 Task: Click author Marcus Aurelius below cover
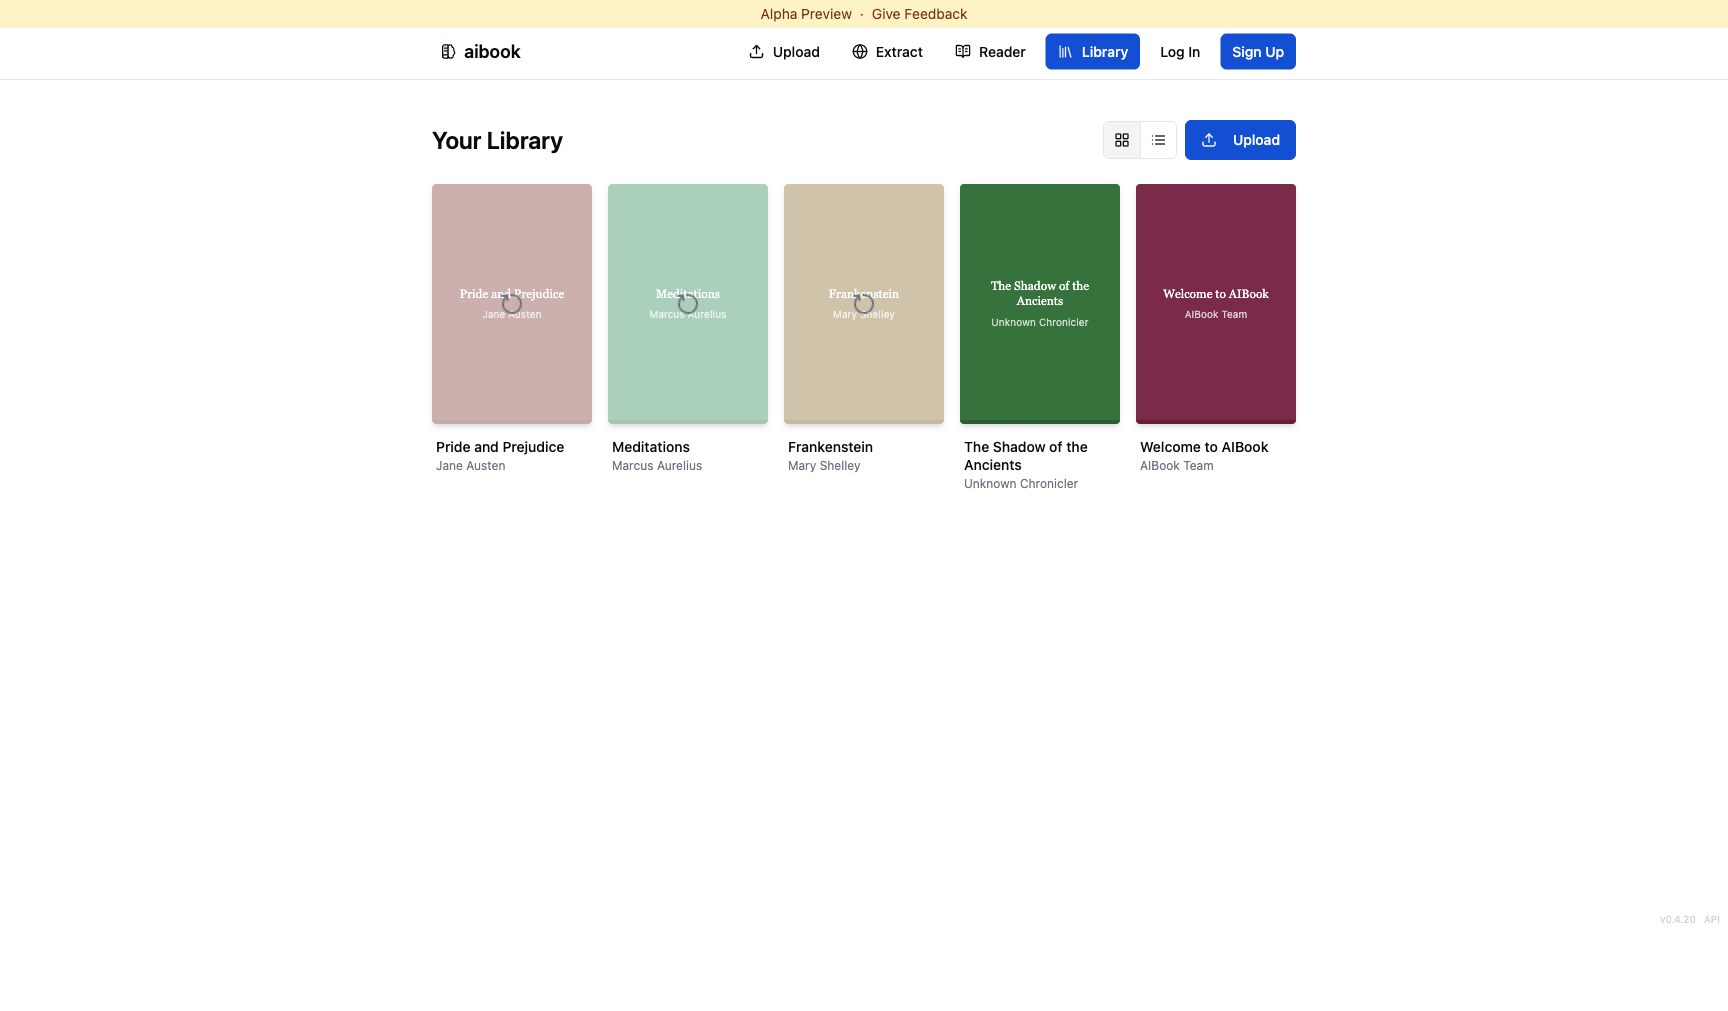[x=657, y=466]
